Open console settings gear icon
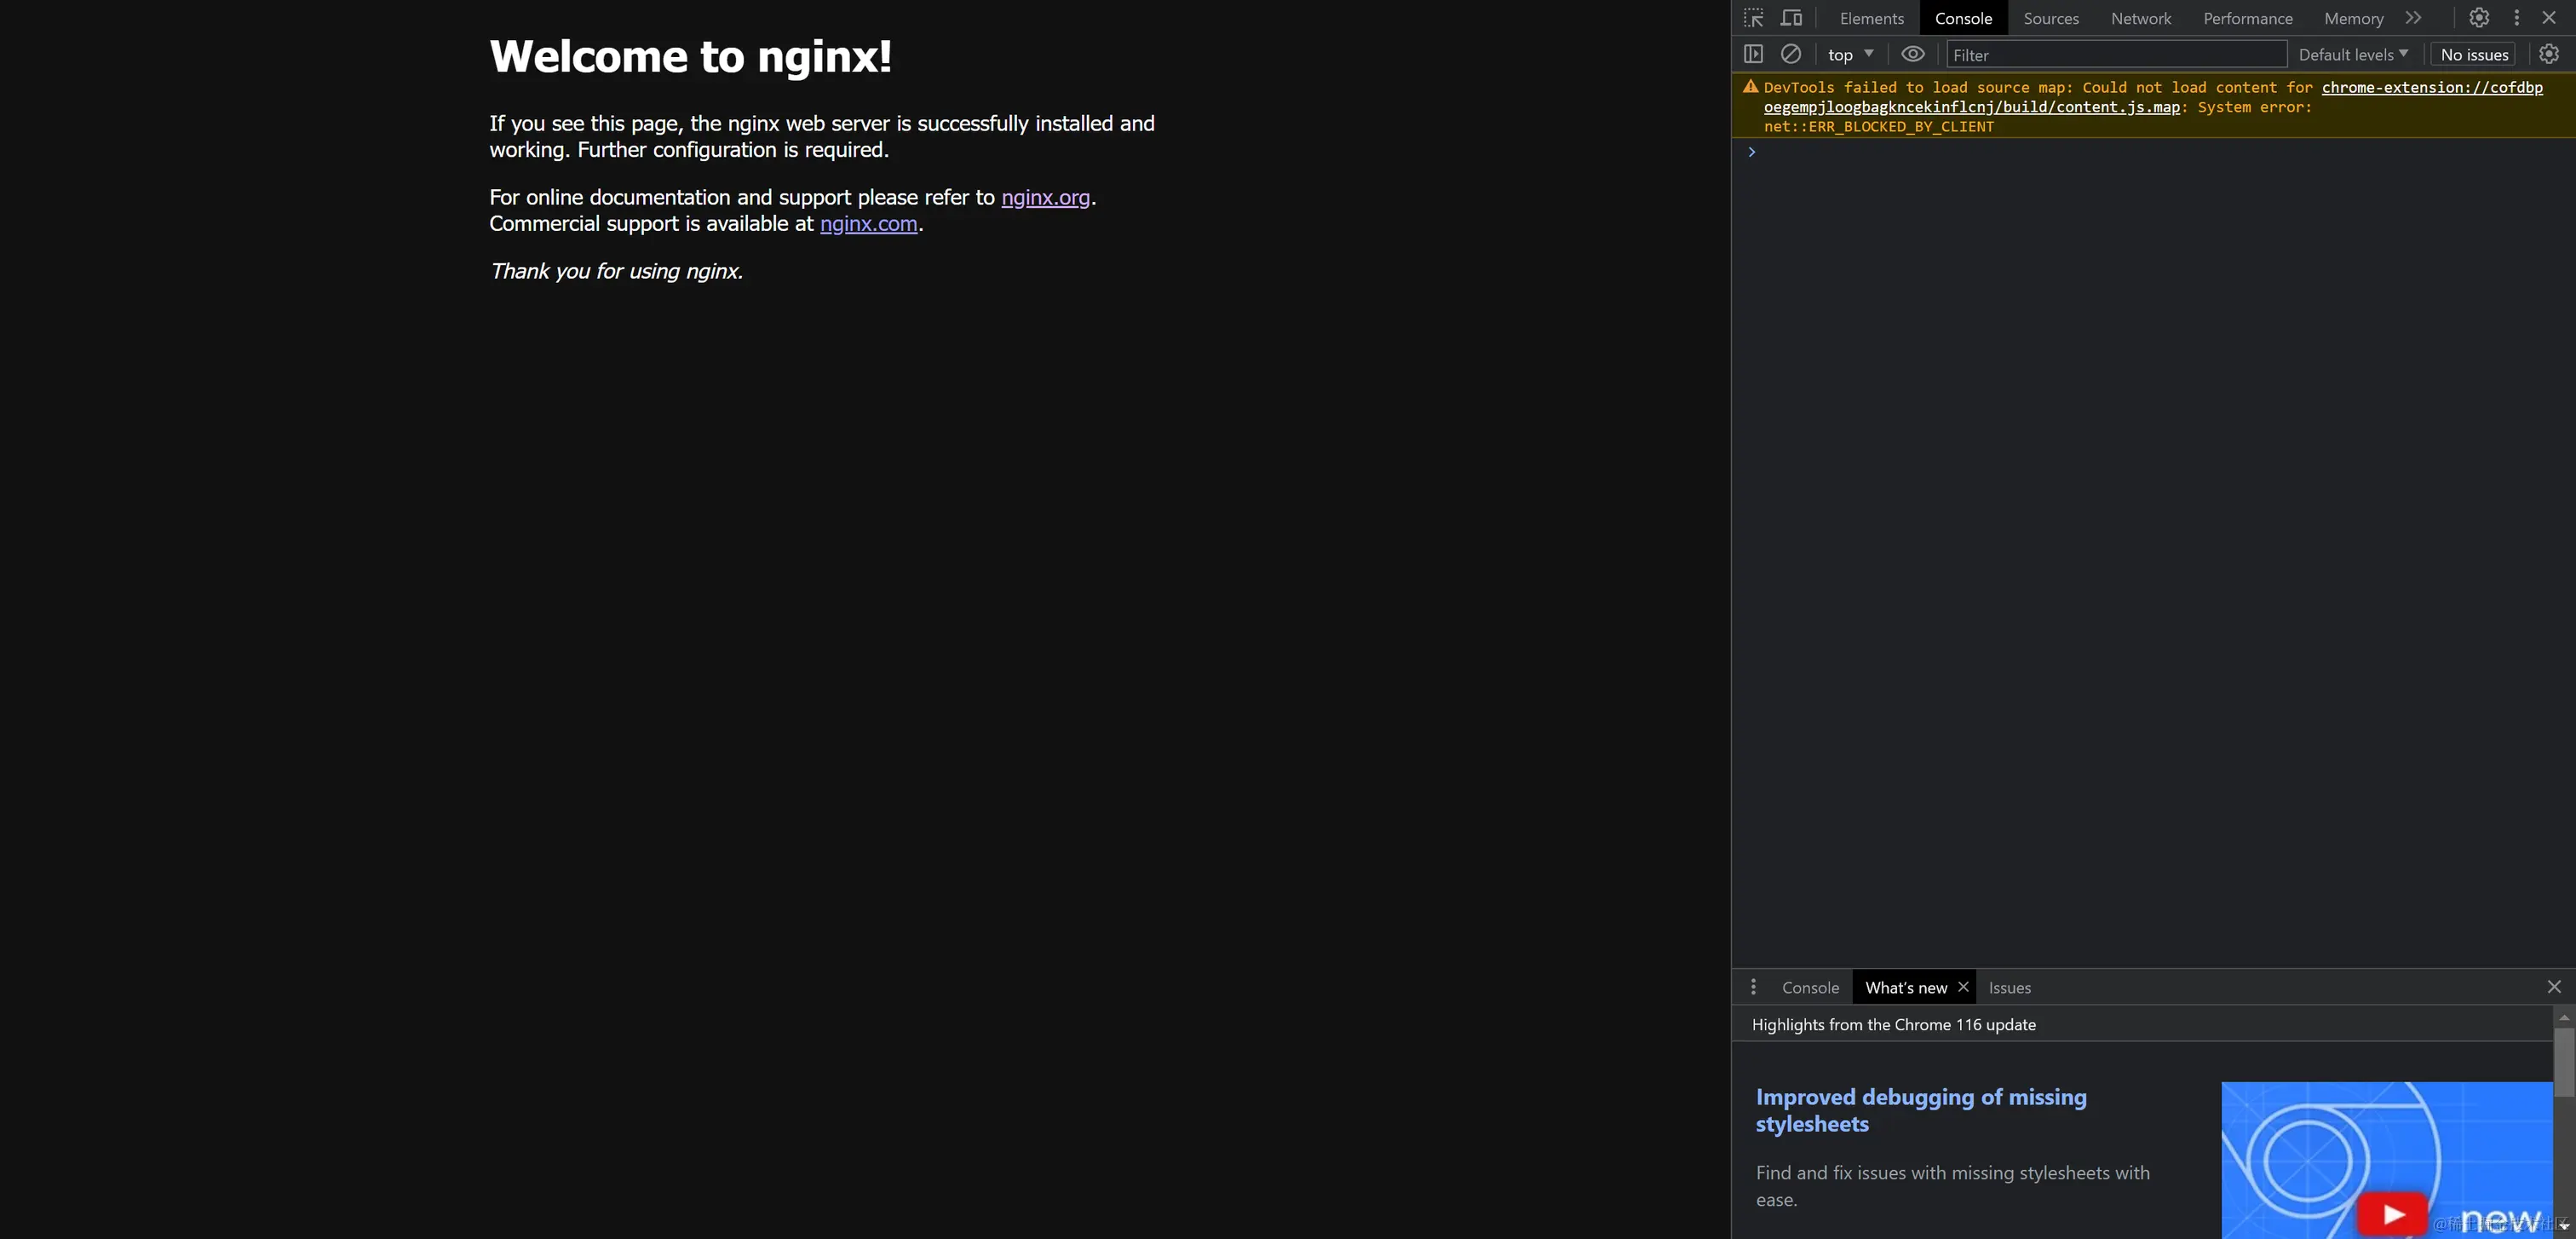The width and height of the screenshot is (2576, 1239). tap(2549, 54)
